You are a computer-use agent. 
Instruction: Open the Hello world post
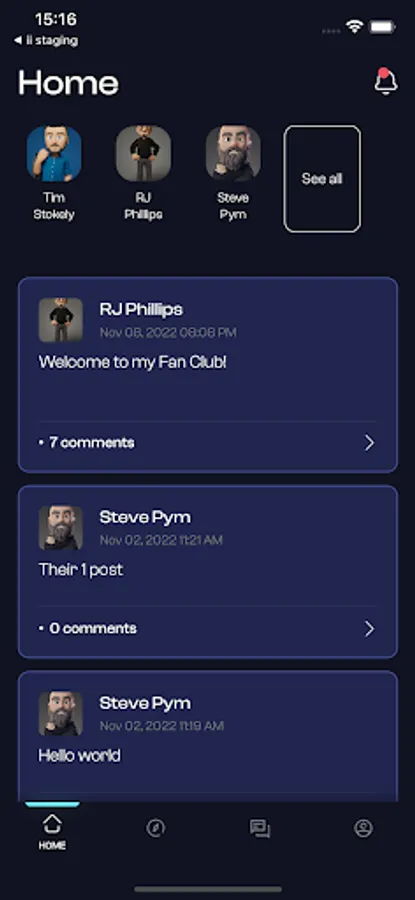[x=79, y=755]
